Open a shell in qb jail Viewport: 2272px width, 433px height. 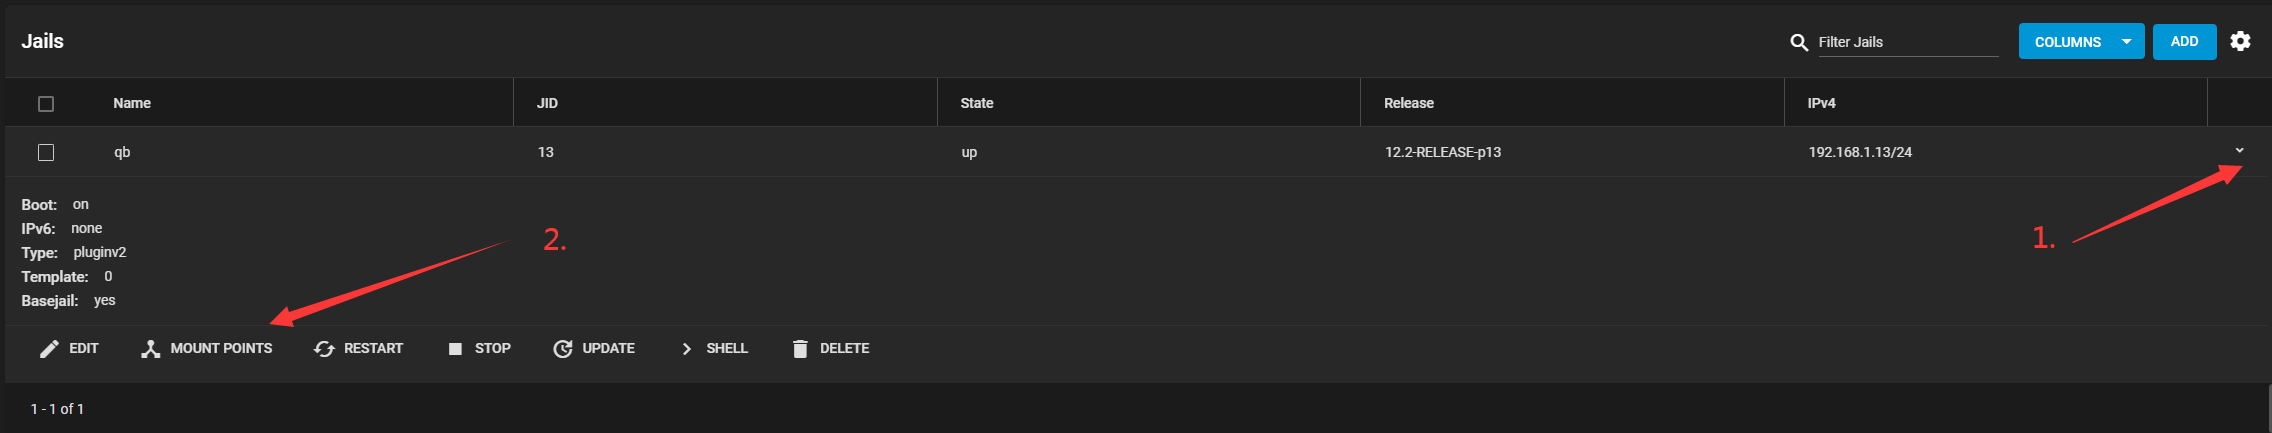tap(714, 348)
